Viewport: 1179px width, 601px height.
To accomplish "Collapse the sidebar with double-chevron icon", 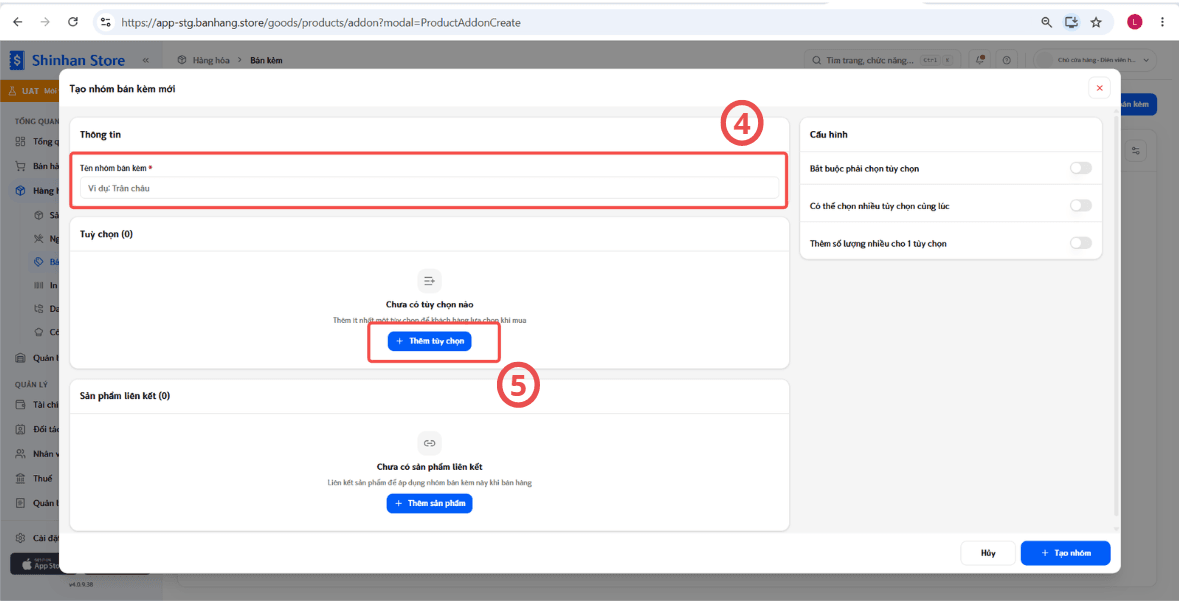I will [x=146, y=60].
